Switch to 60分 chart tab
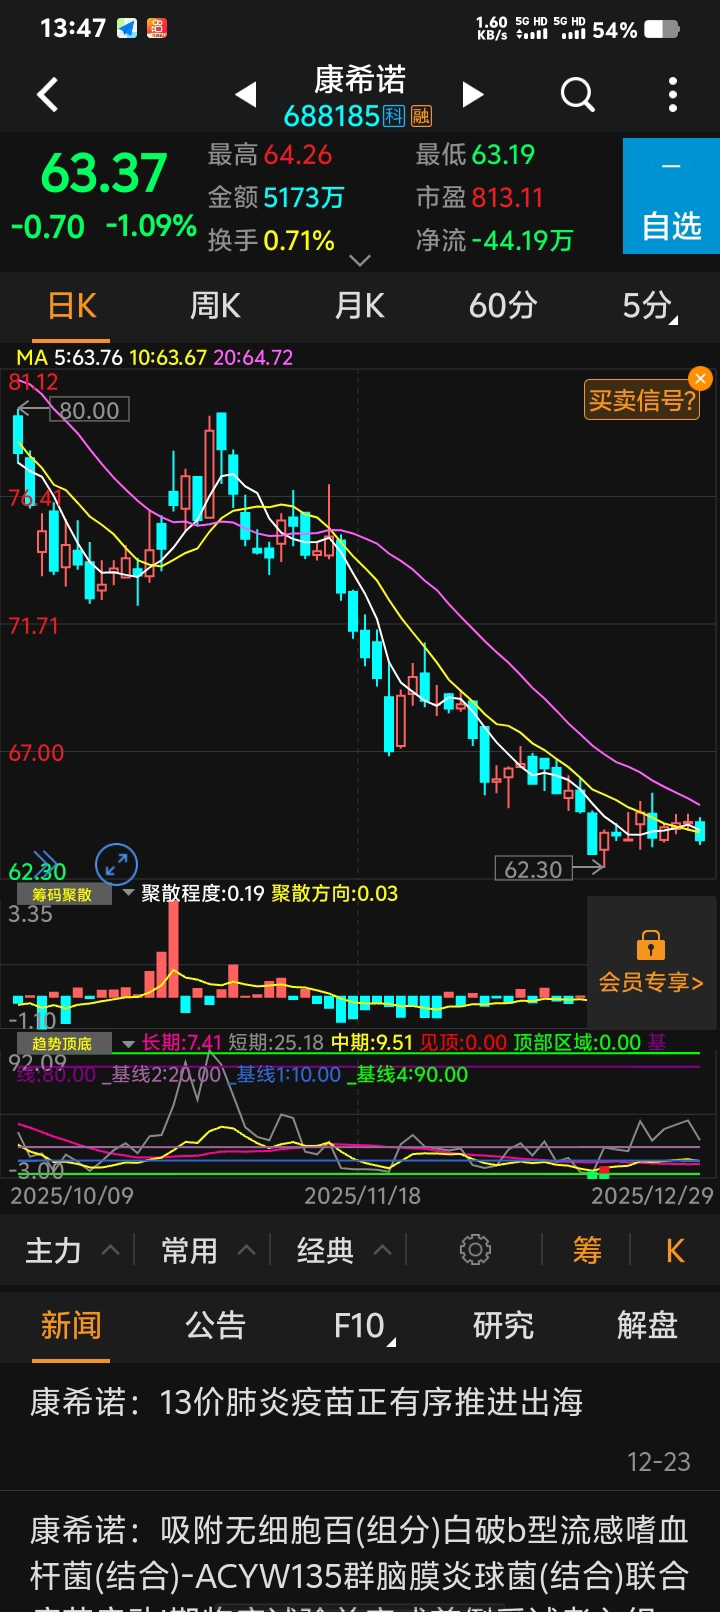The image size is (720, 1612). (x=503, y=306)
